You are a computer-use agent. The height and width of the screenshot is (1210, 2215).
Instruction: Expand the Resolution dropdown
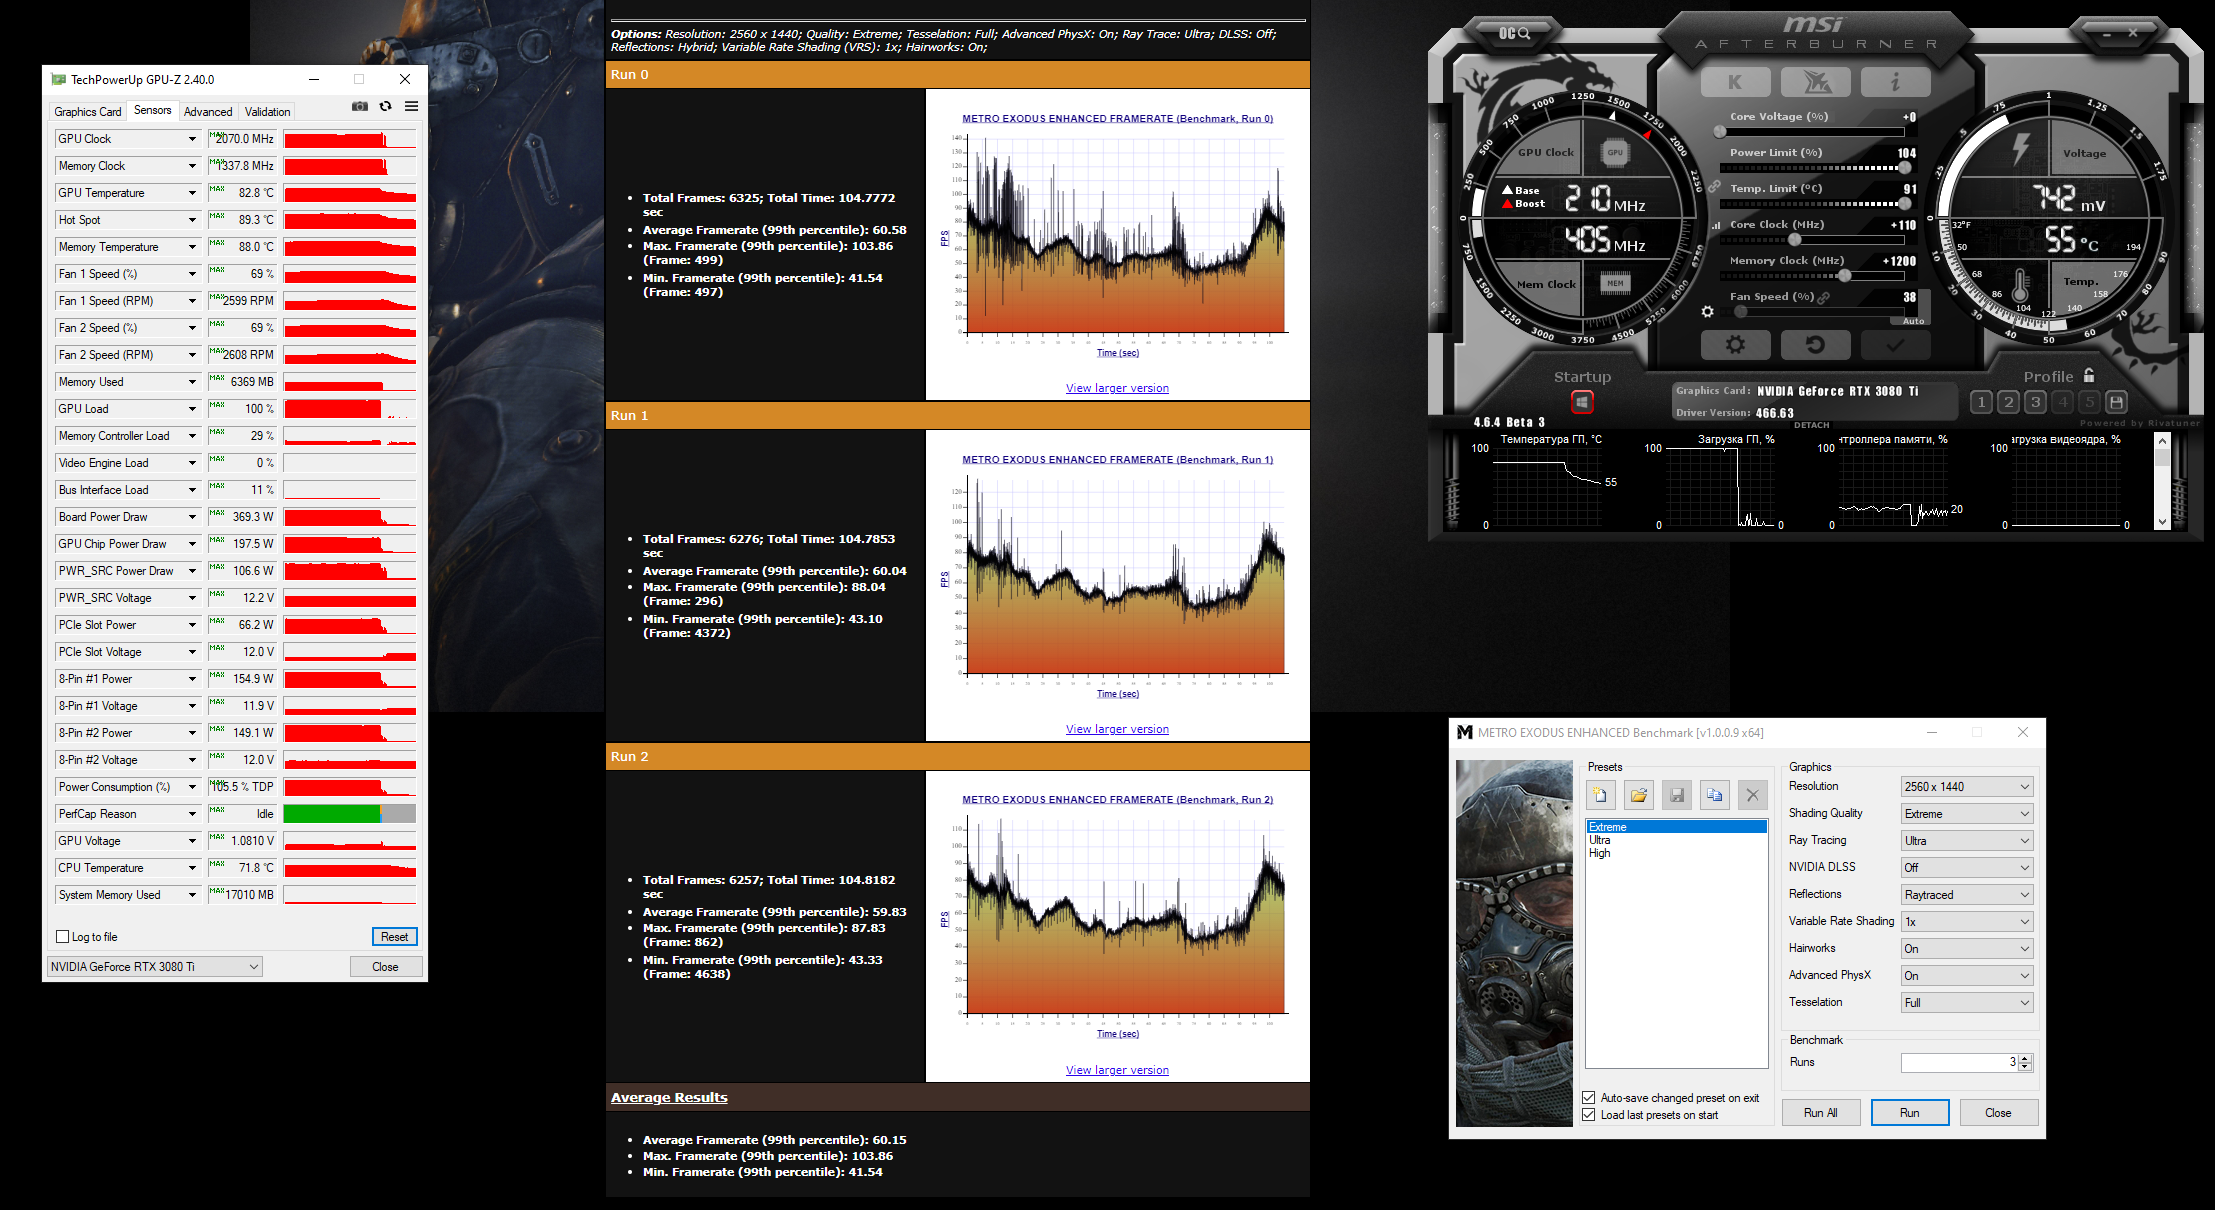(1966, 787)
